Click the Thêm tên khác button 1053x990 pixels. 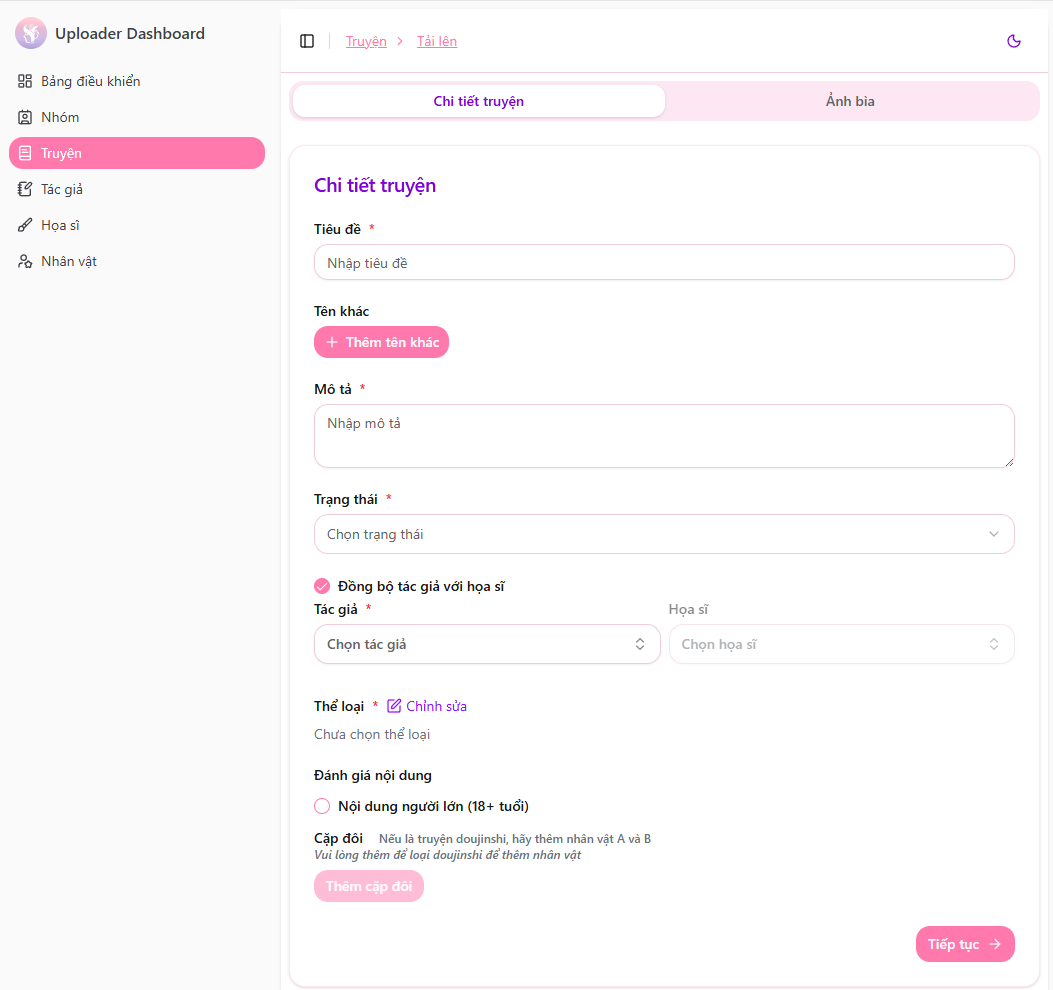click(381, 342)
